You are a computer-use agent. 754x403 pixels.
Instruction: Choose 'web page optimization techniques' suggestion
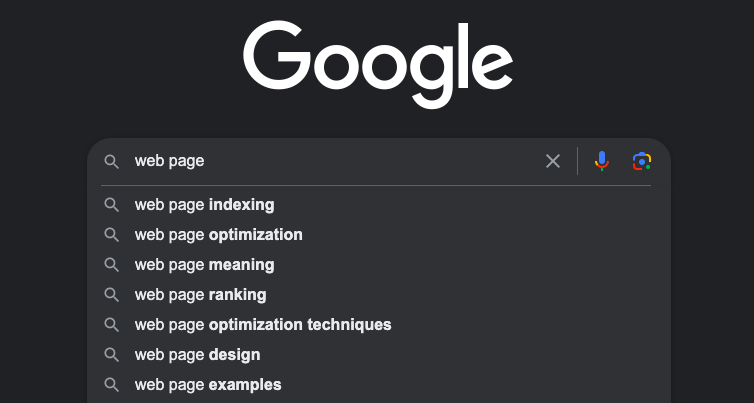click(262, 325)
